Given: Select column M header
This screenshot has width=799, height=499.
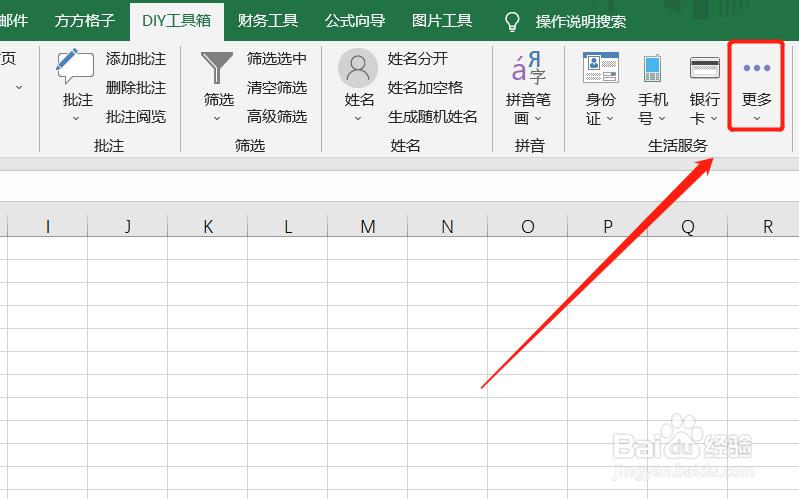Looking at the screenshot, I should (367, 226).
